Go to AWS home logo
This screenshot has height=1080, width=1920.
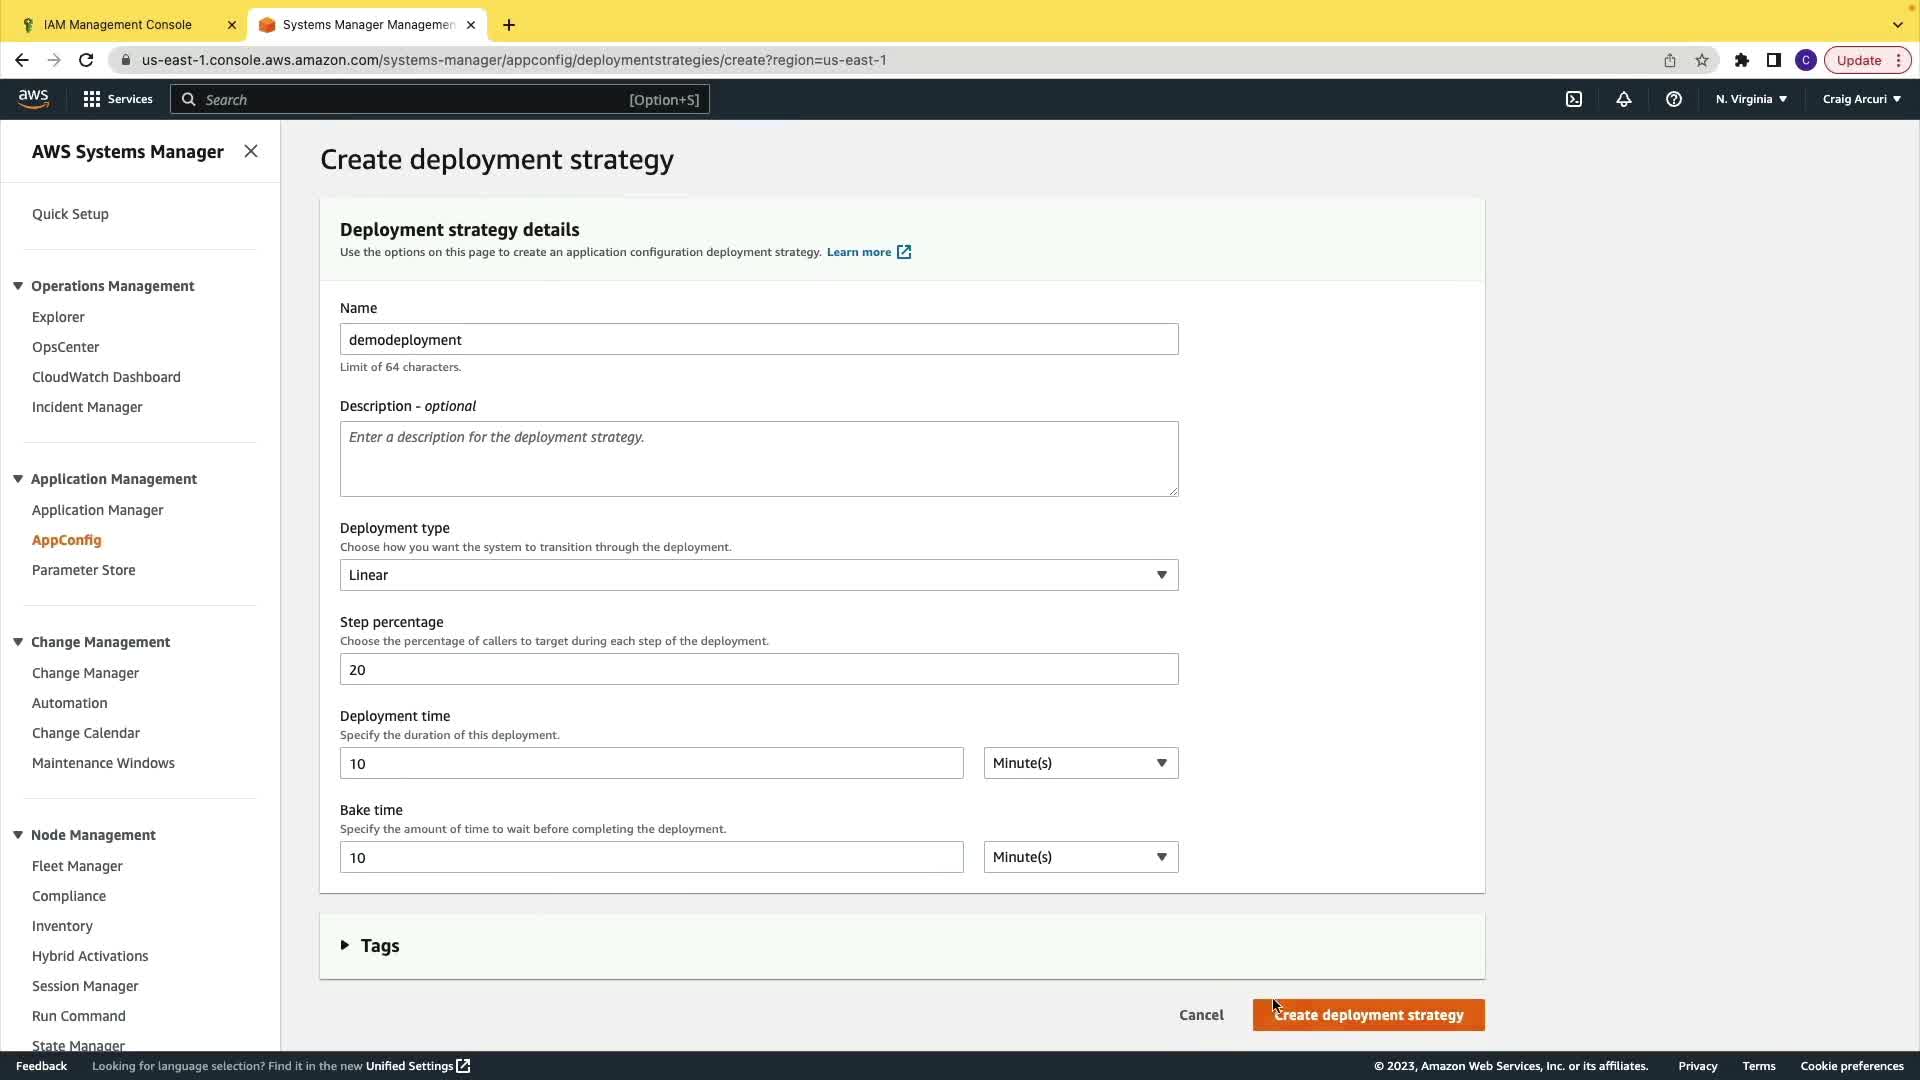tap(33, 98)
